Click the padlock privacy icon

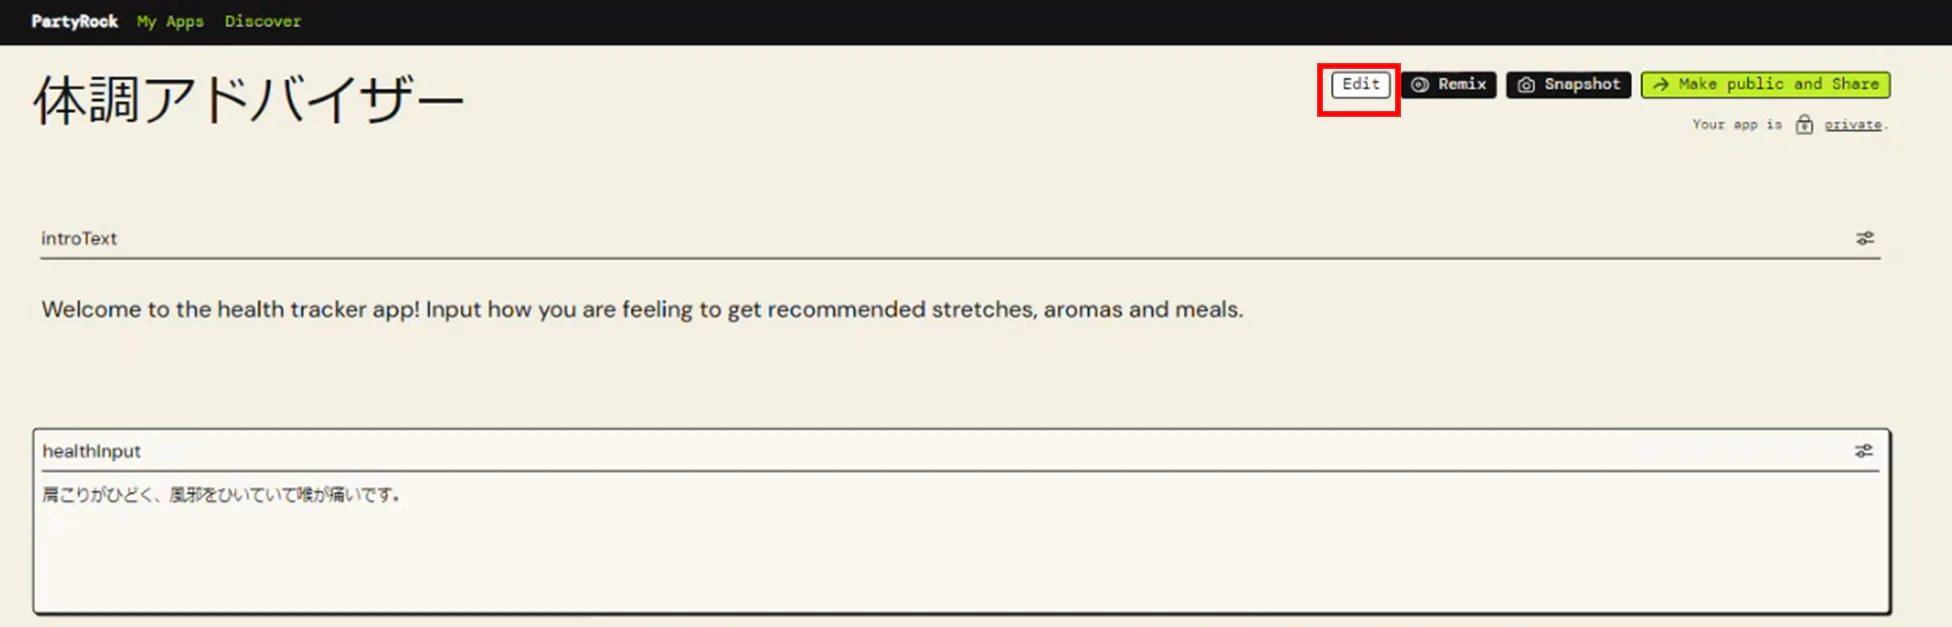(1804, 124)
